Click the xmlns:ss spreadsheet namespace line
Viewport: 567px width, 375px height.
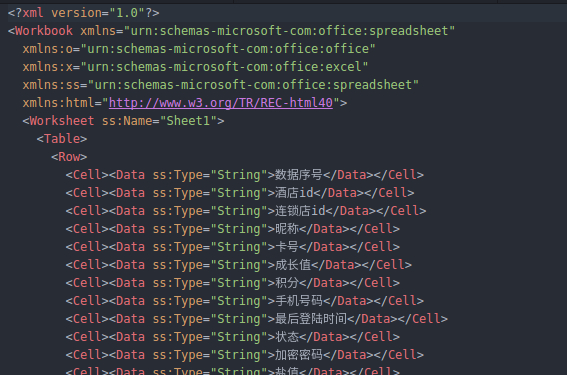pos(221,85)
